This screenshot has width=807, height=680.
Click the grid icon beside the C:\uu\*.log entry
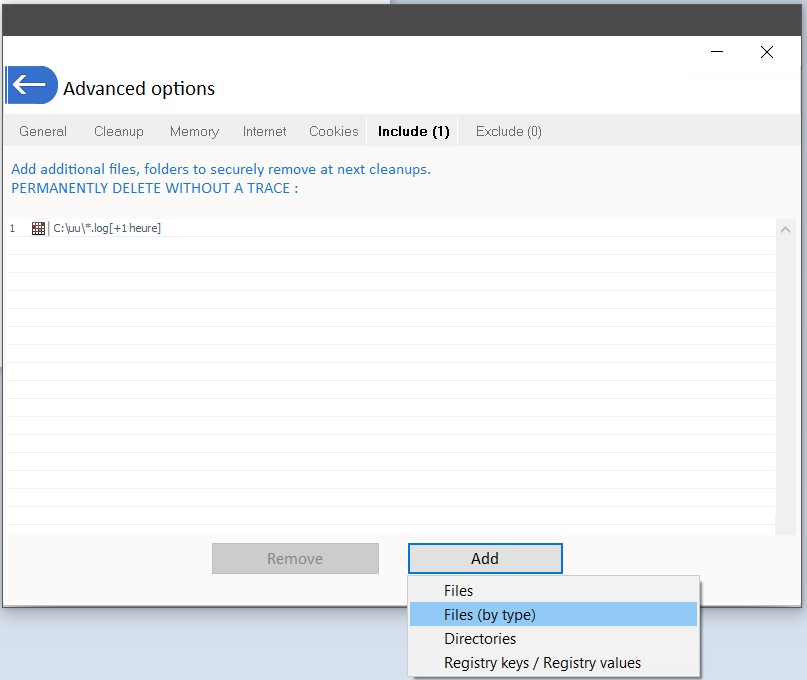tap(38, 228)
